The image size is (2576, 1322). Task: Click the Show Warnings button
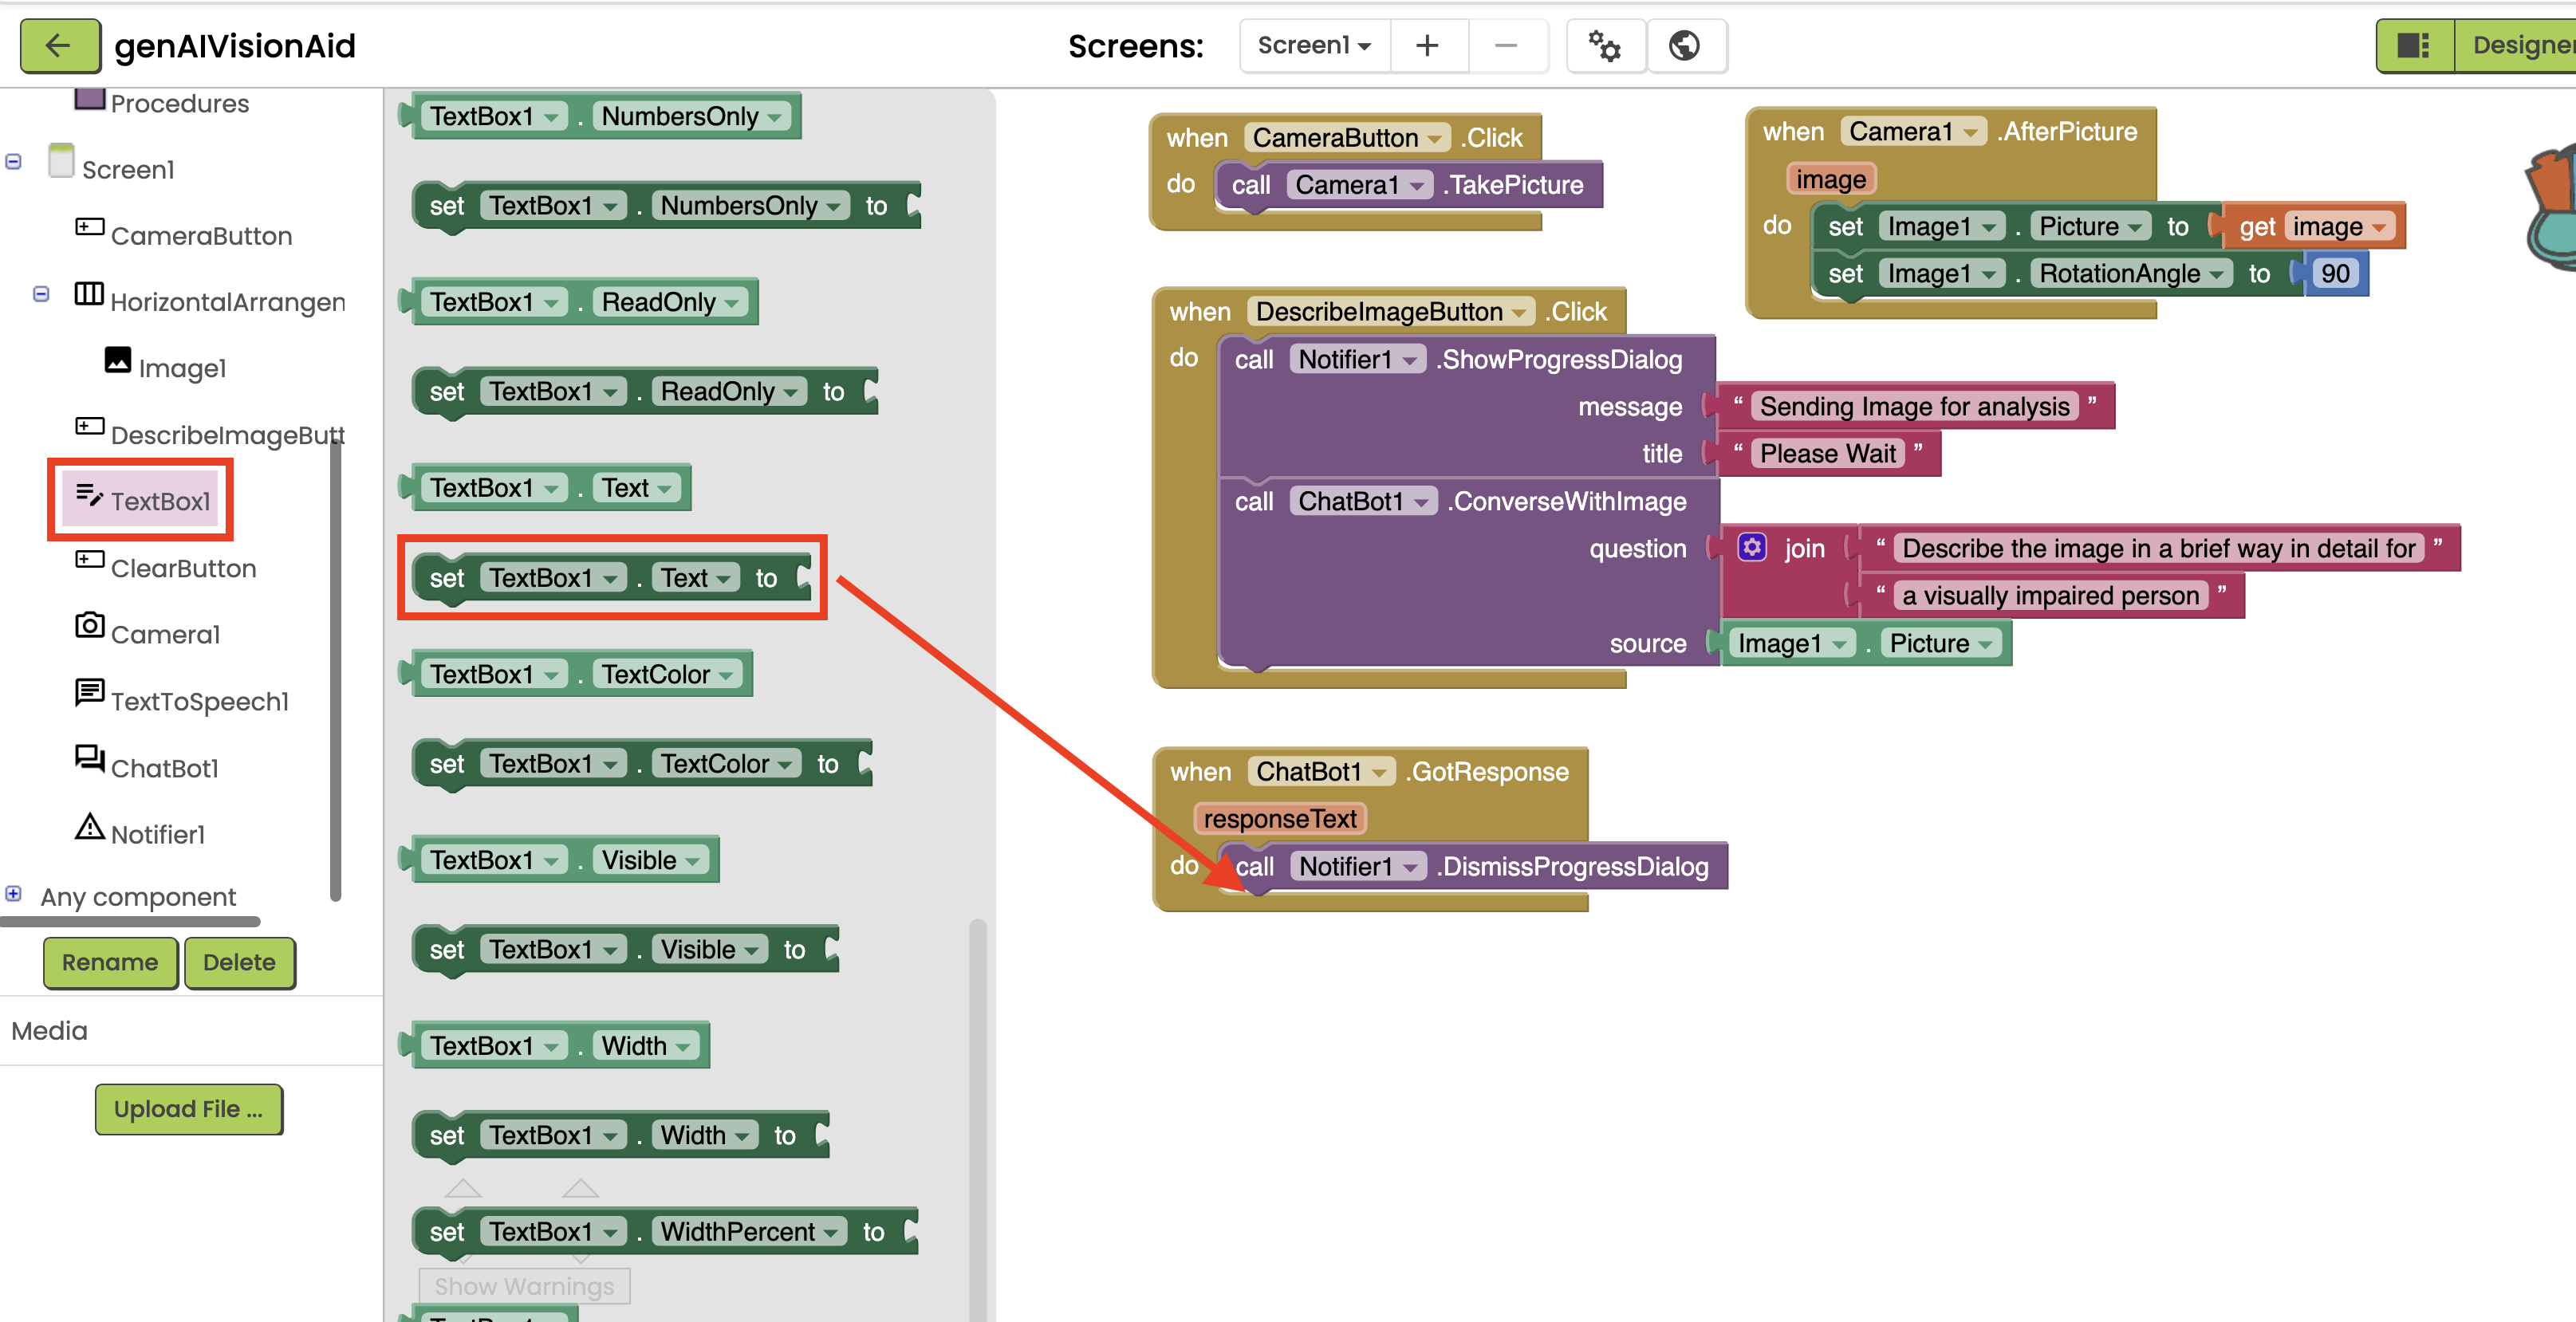pos(524,1286)
